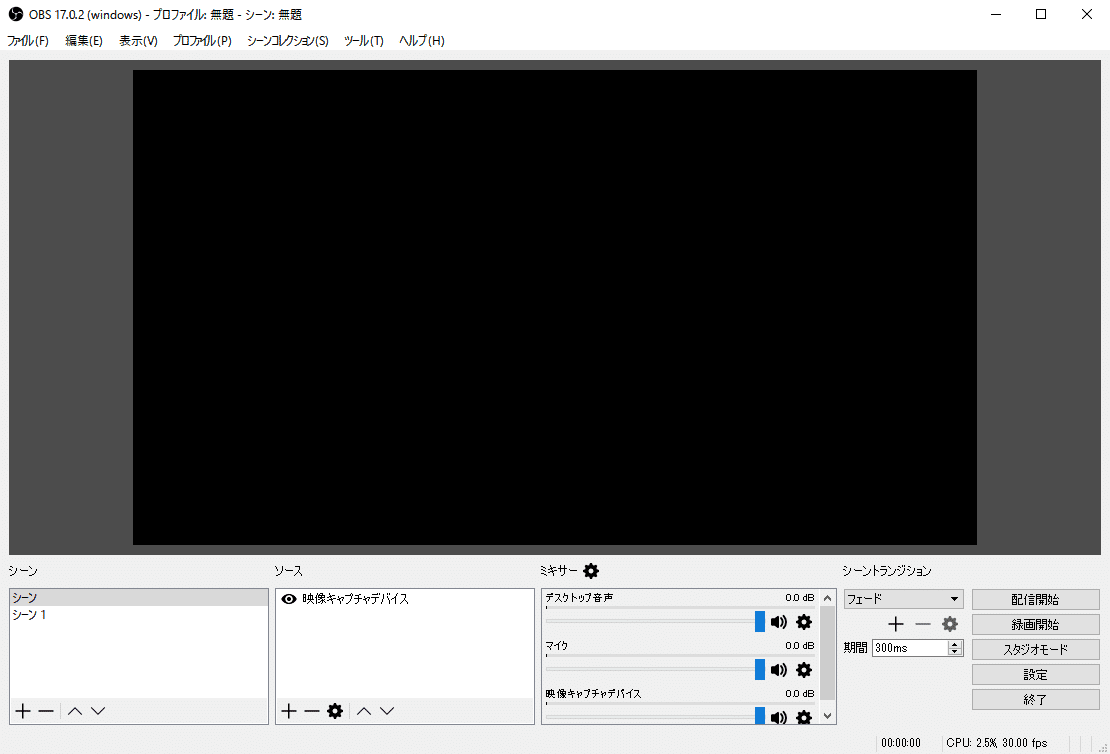
Task: Move scene down in scene list
Action: tap(98, 711)
